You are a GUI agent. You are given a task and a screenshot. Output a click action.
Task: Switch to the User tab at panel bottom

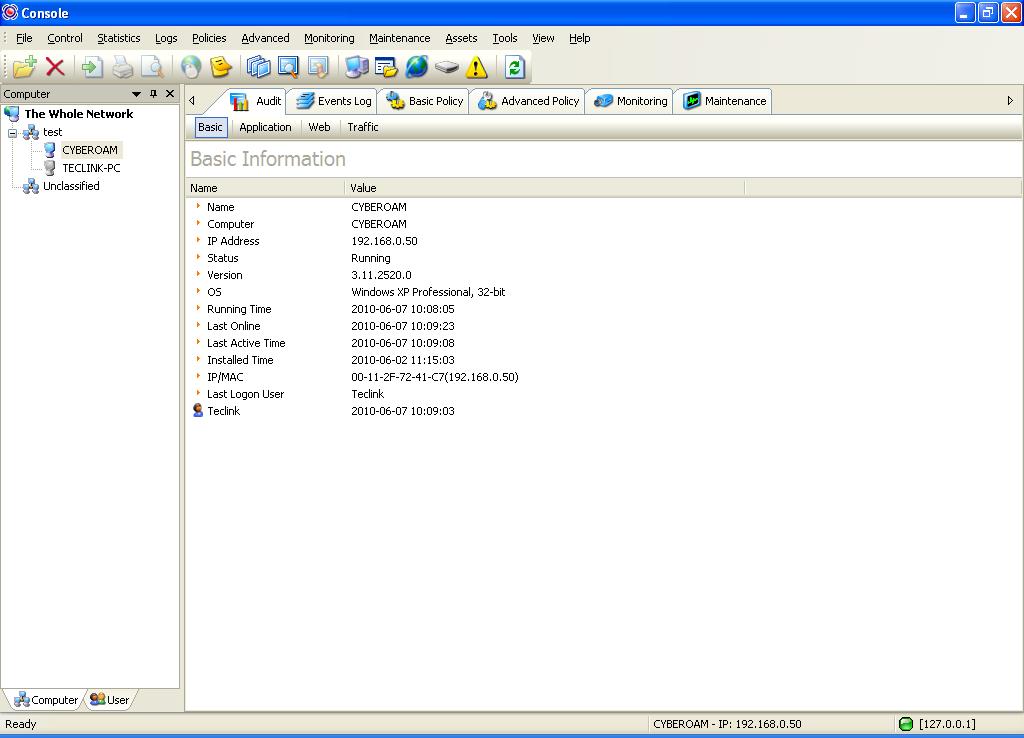click(x=110, y=699)
